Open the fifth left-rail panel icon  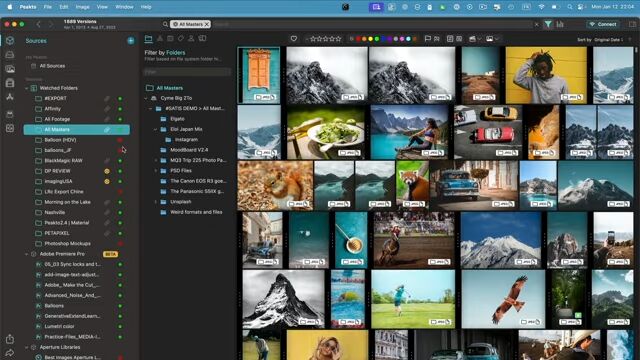coord(10,97)
